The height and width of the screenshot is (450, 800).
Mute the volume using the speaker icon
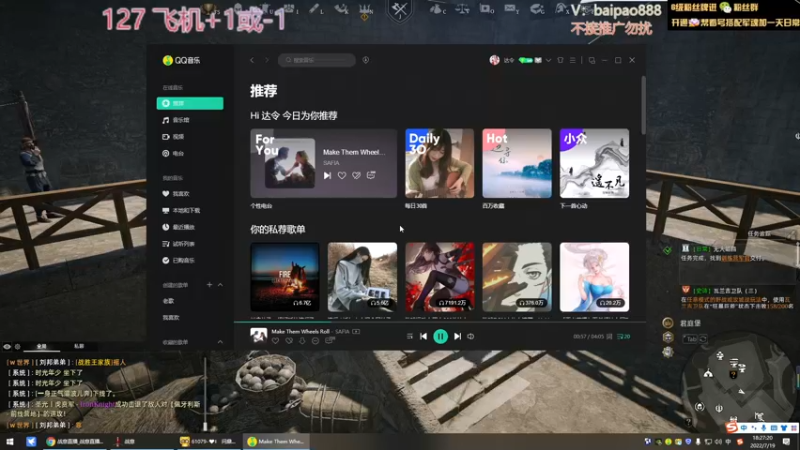pos(471,337)
